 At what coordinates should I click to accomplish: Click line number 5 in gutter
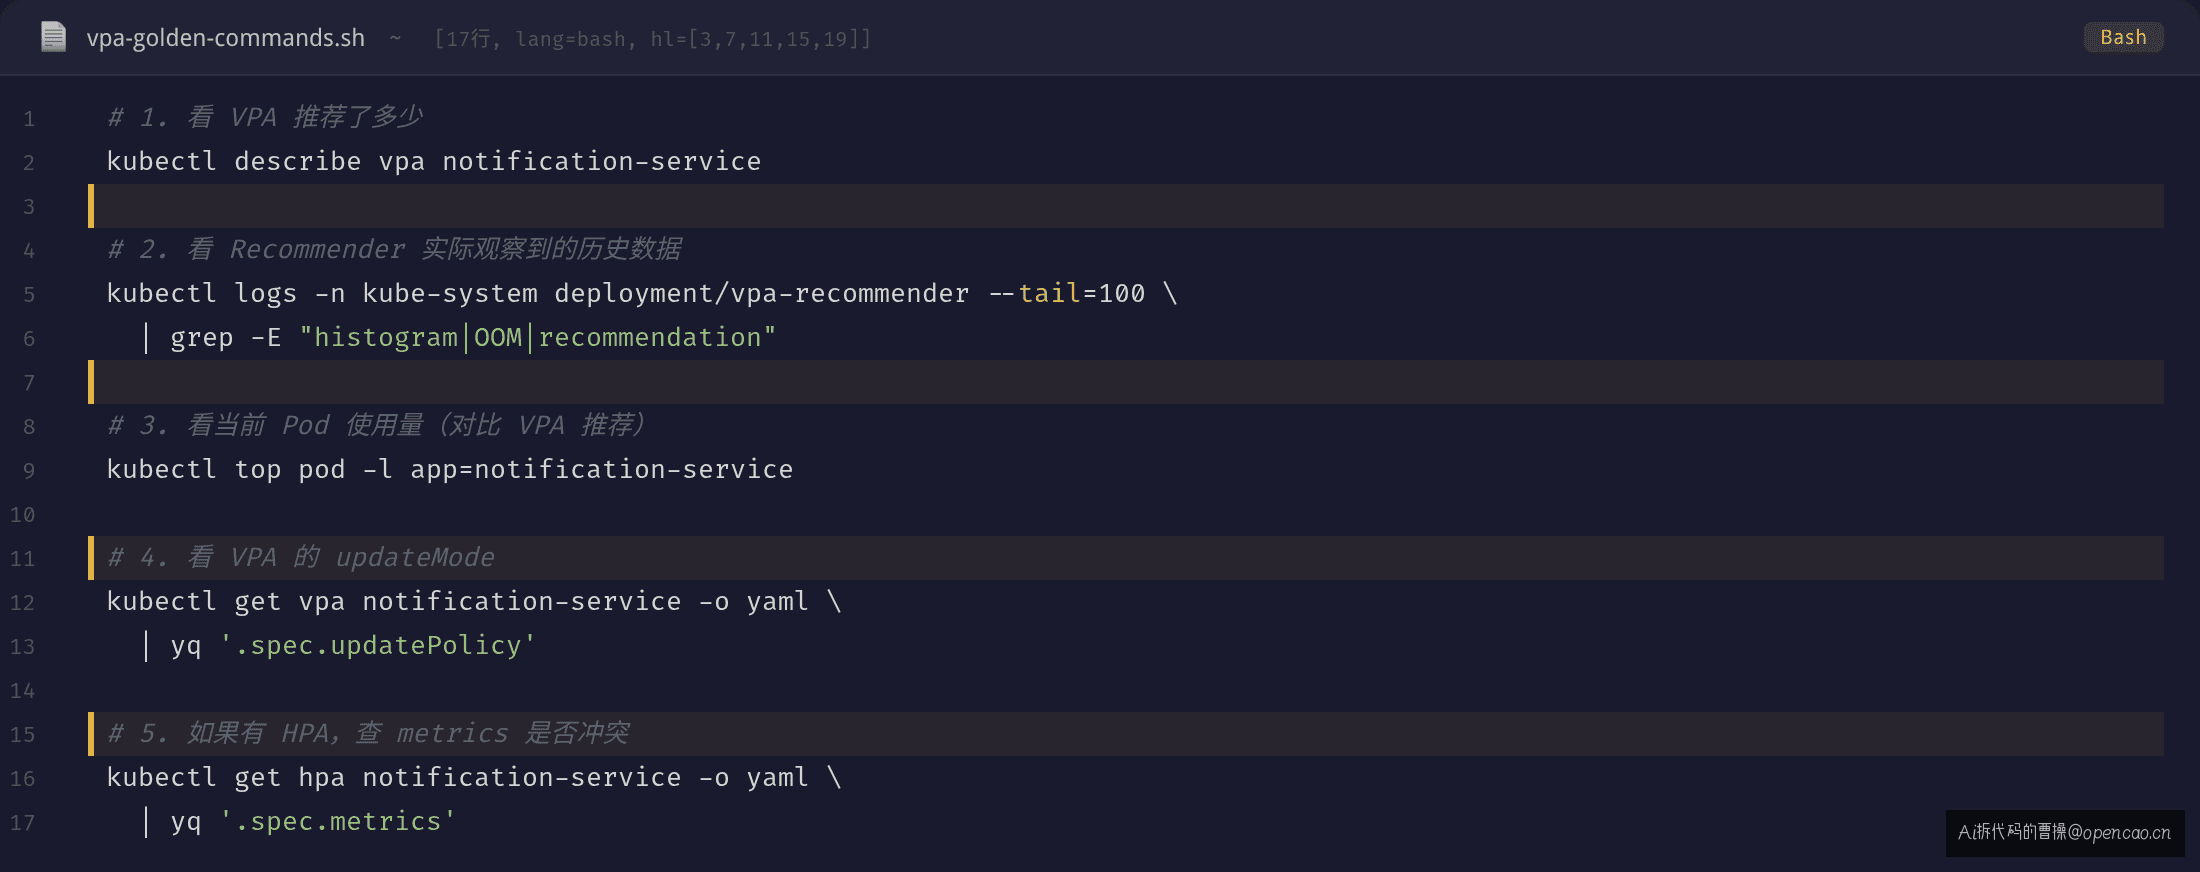[29, 295]
